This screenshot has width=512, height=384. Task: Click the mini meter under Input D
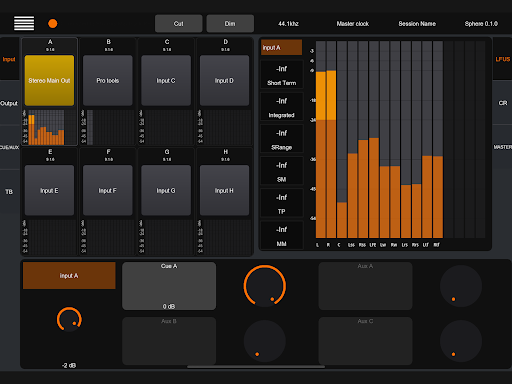coord(224,127)
